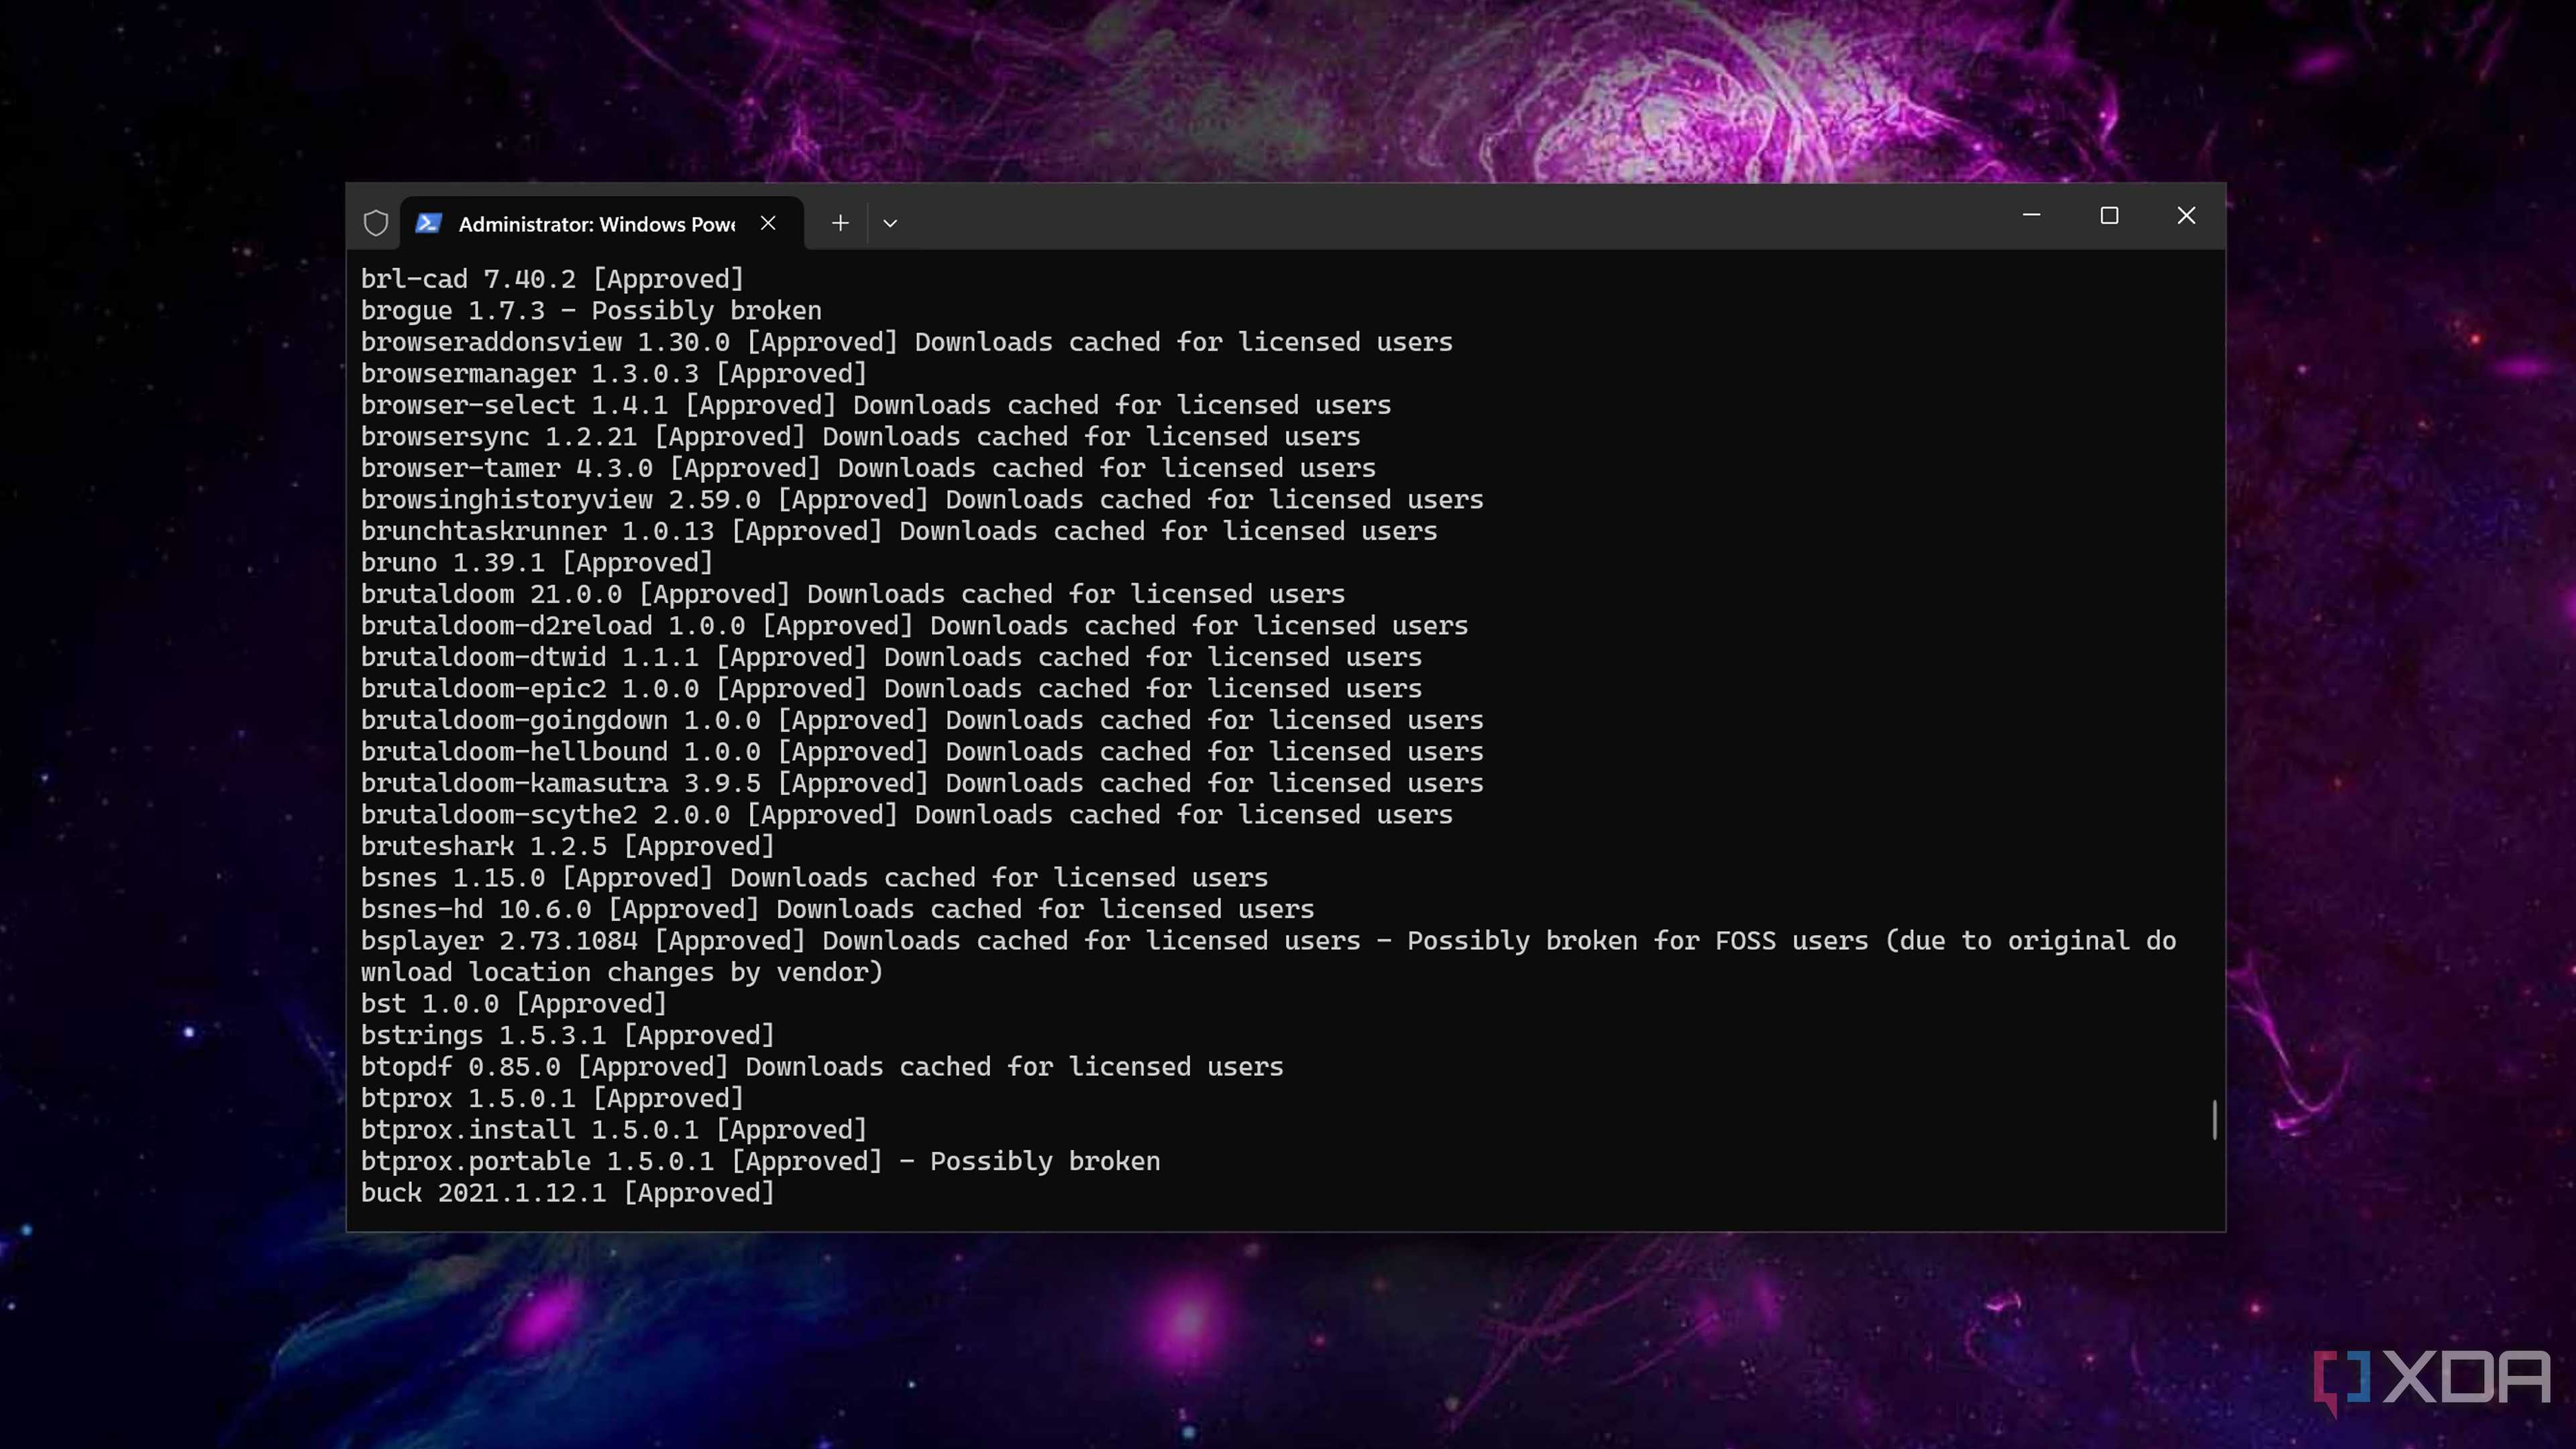Image resolution: width=2576 pixels, height=1449 pixels.
Task: Click the brutaldoom-epic2 1.0.0 line
Action: pos(891,689)
